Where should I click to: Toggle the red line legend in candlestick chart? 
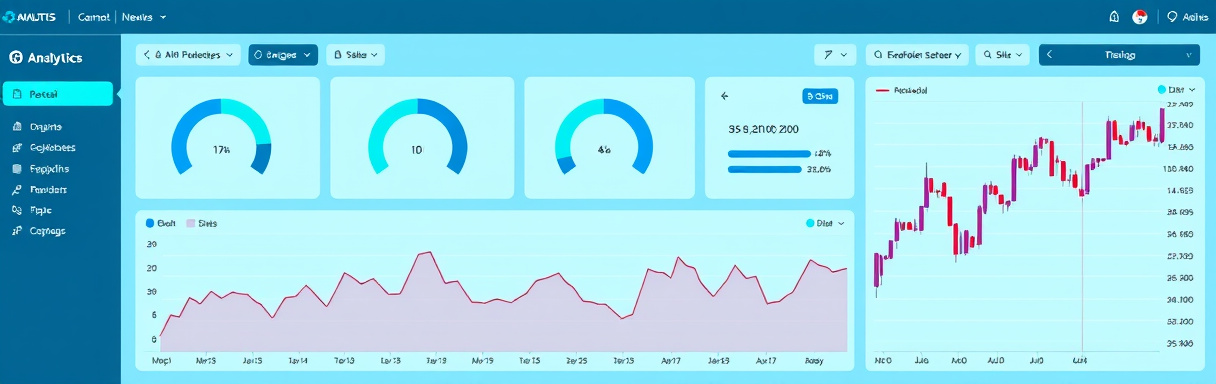tap(882, 90)
